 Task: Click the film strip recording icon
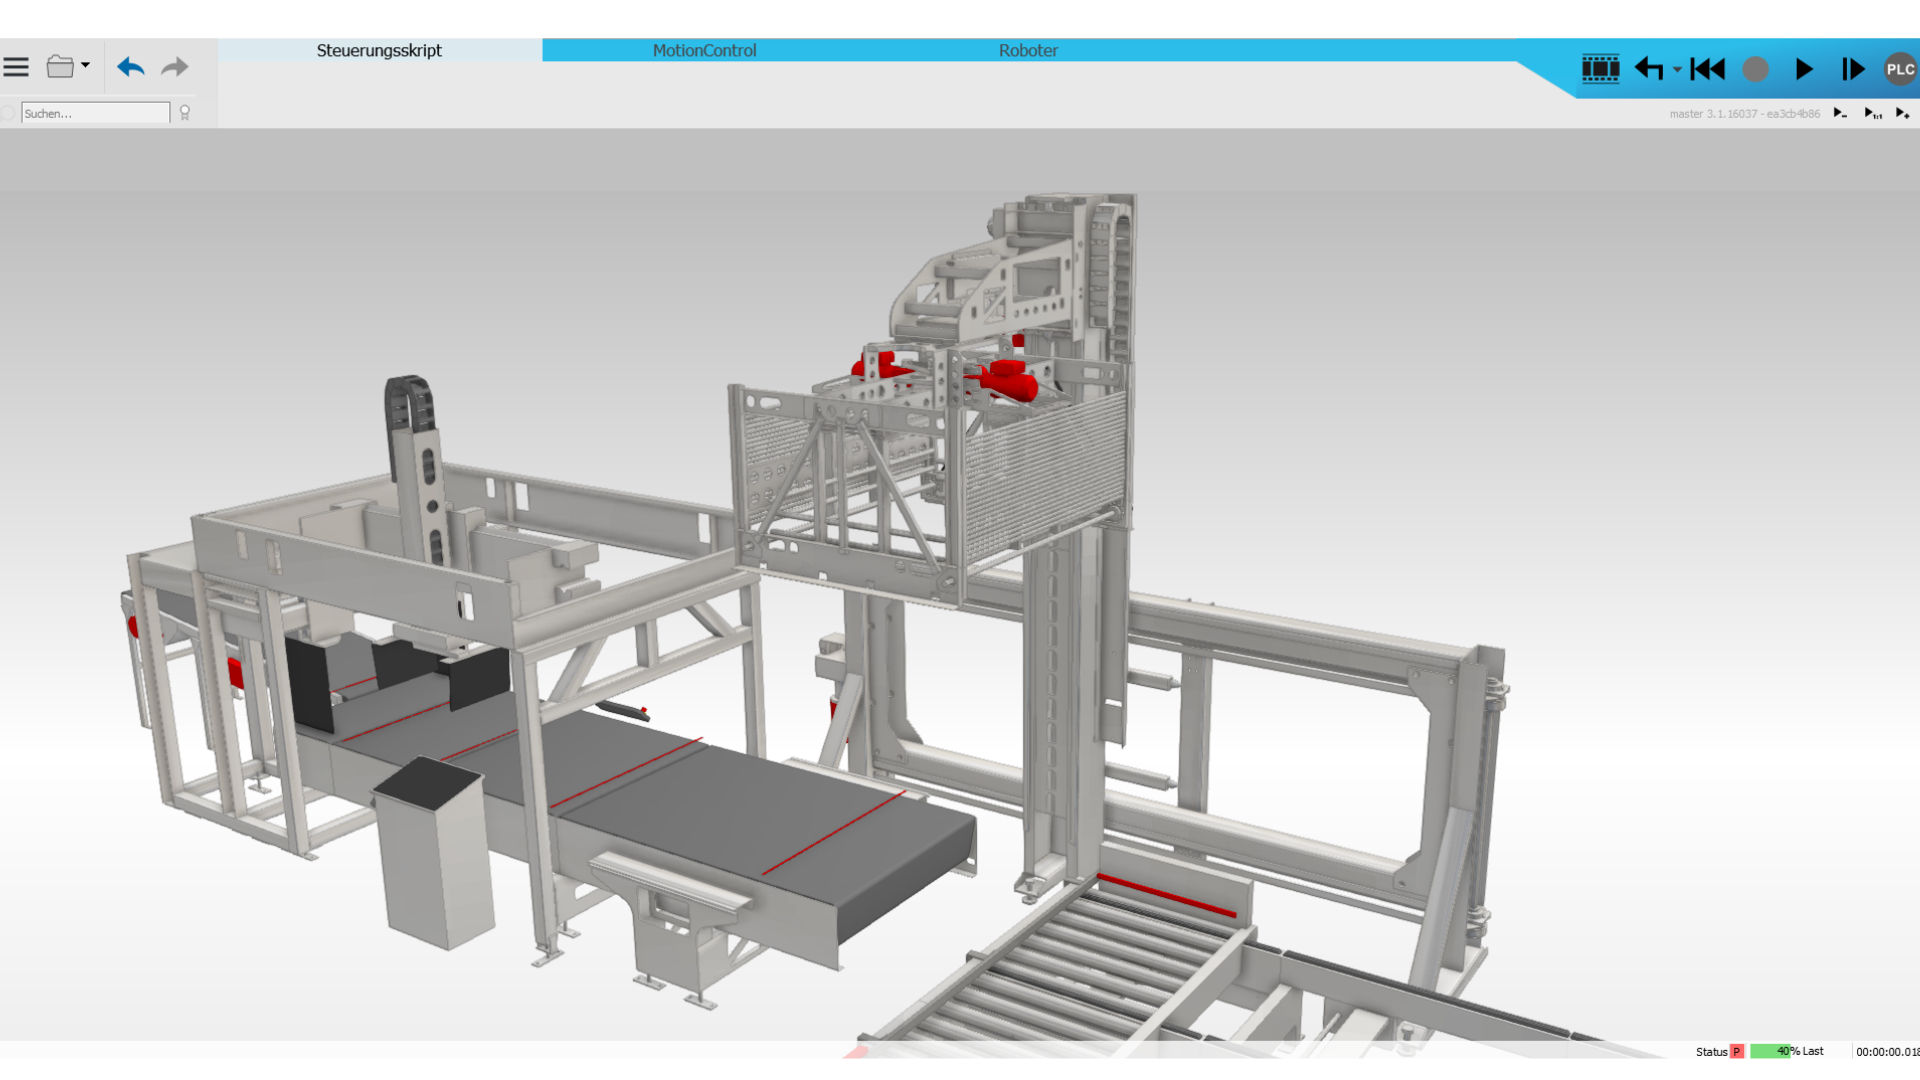click(x=1600, y=69)
